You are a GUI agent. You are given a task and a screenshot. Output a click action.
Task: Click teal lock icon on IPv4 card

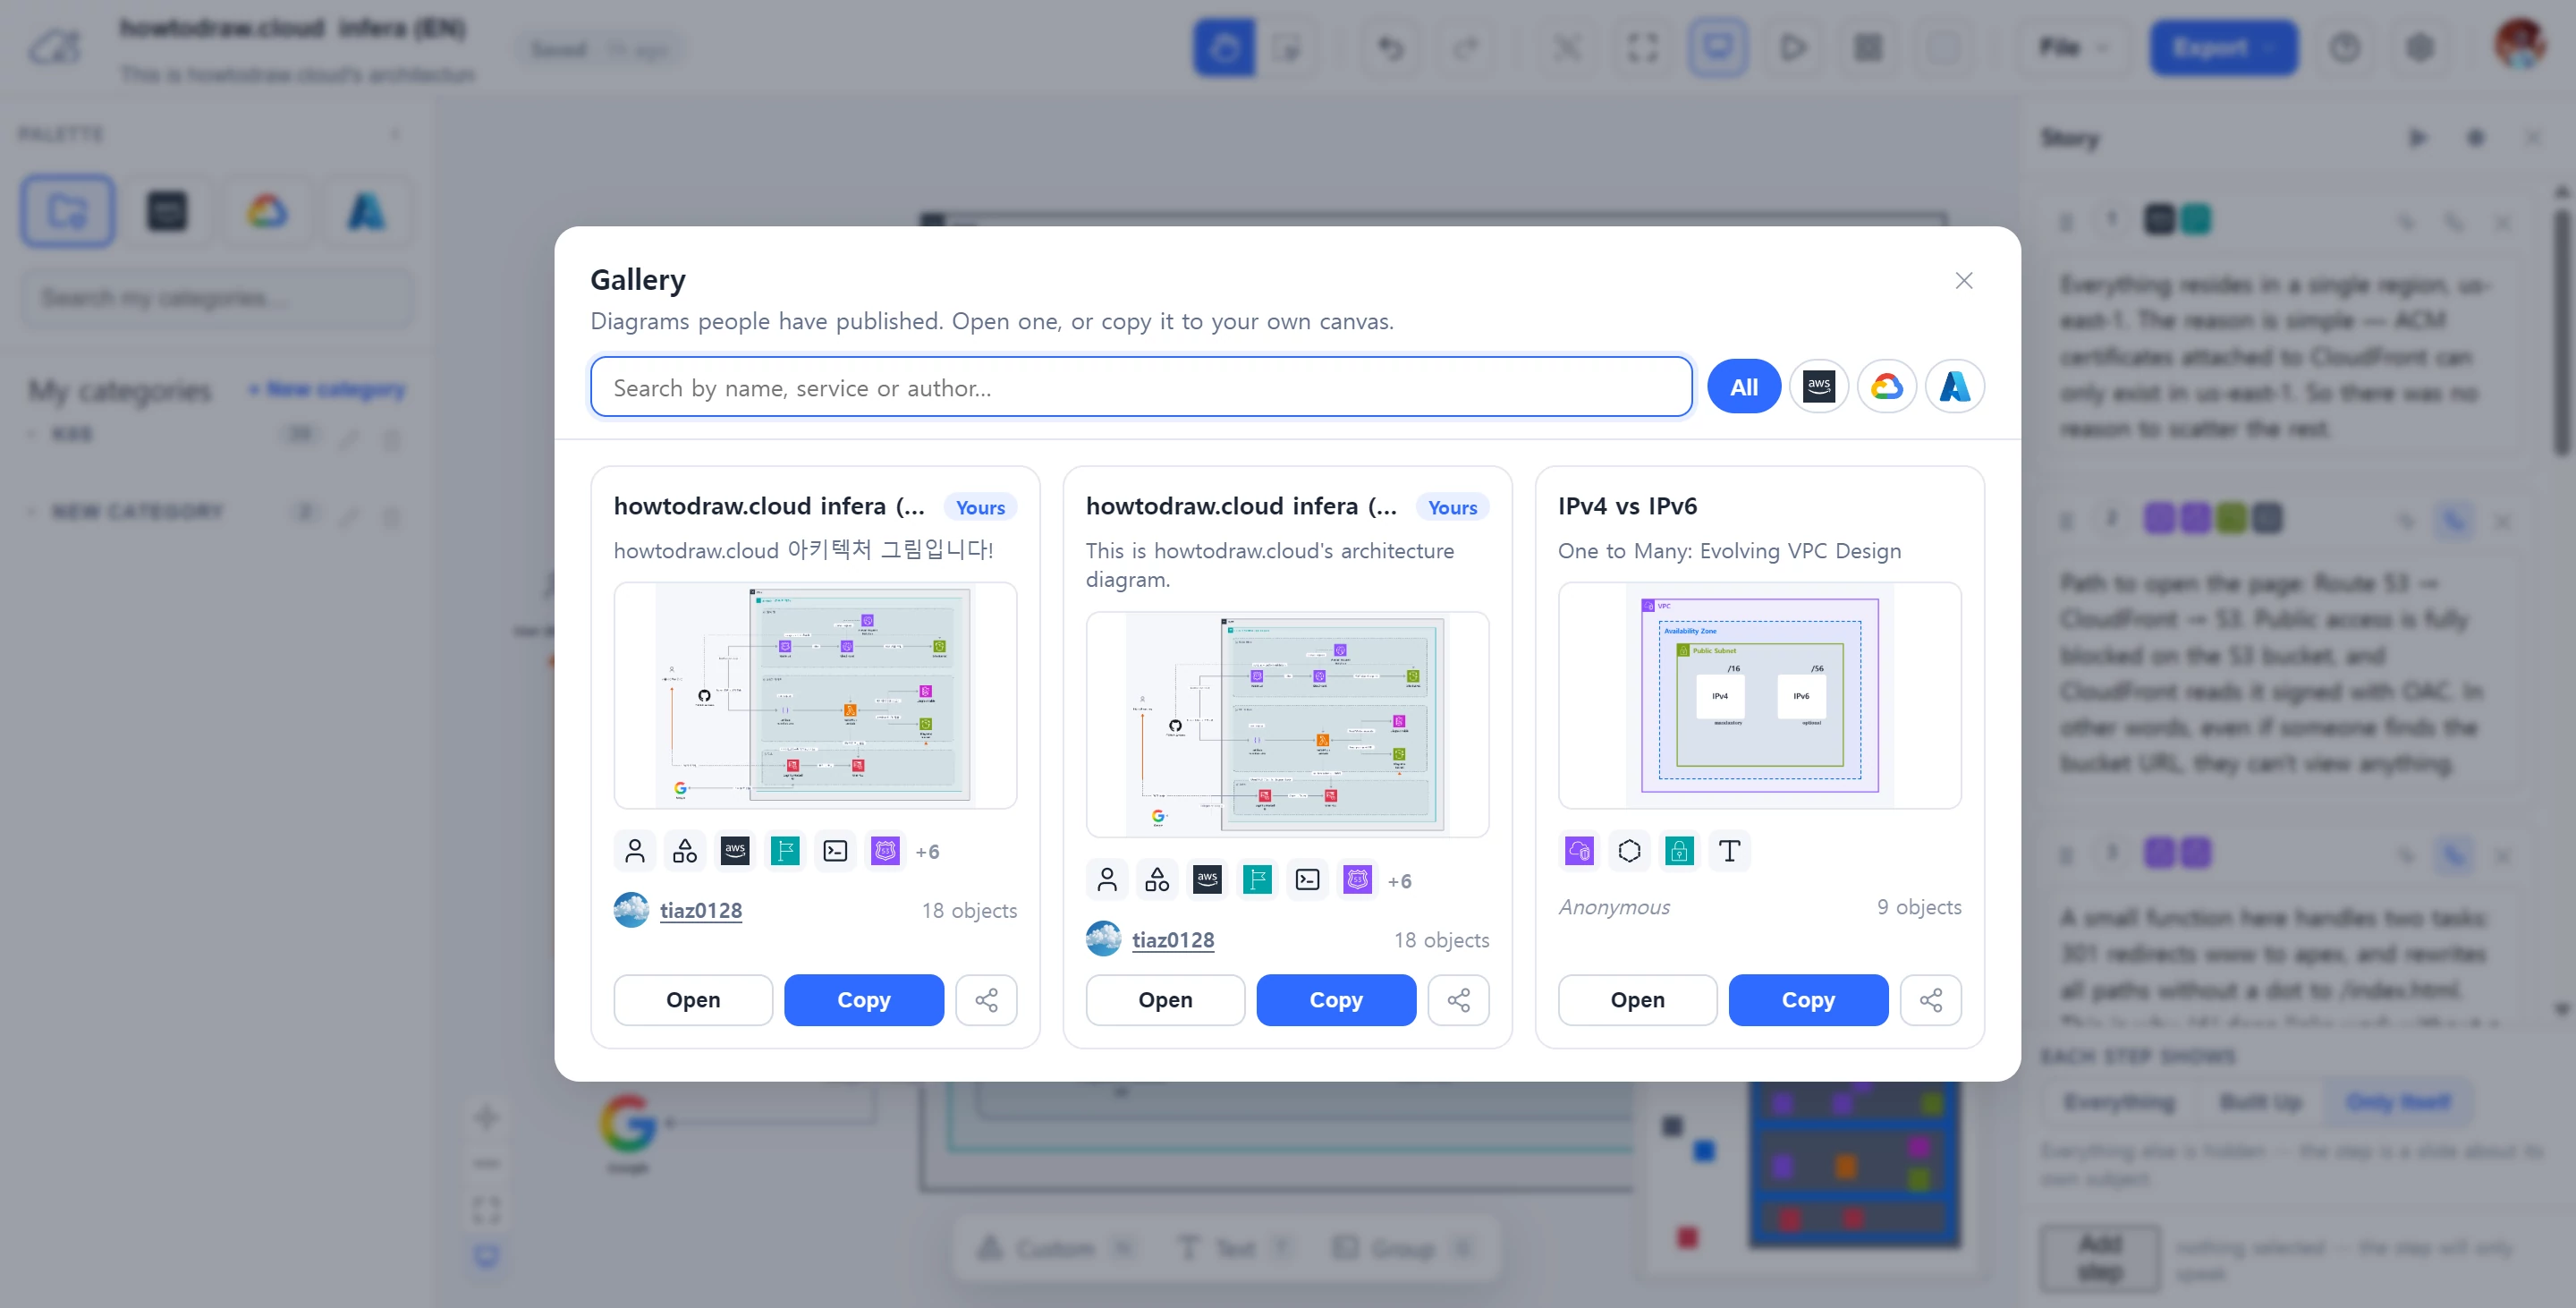(x=1678, y=851)
